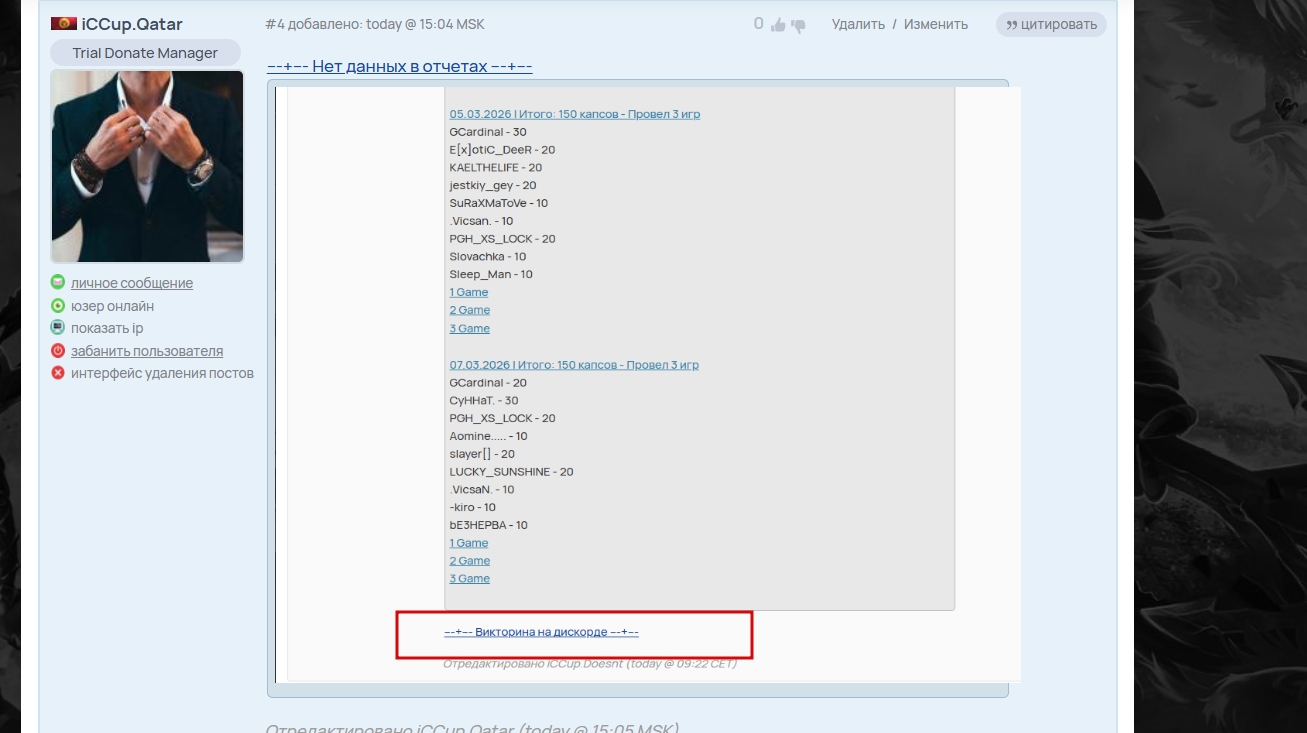Screen dimensions: 1307x733
Task: Select the text slayer[] - 20
Action: coord(482,454)
